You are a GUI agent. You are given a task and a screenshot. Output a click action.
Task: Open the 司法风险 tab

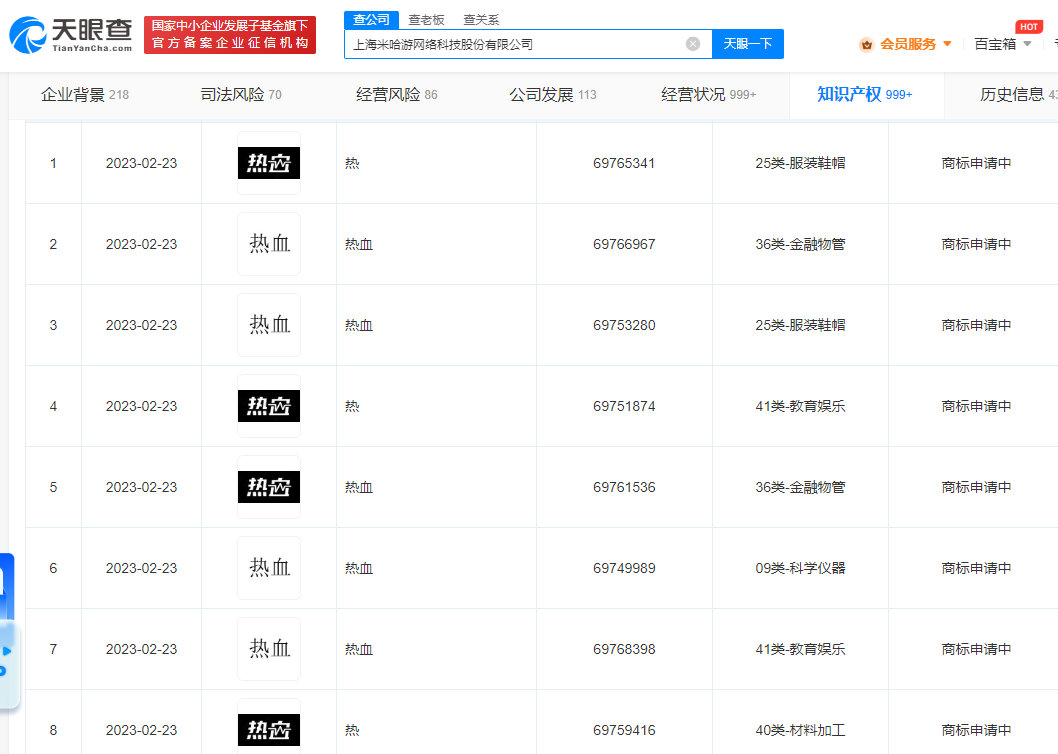pyautogui.click(x=241, y=95)
